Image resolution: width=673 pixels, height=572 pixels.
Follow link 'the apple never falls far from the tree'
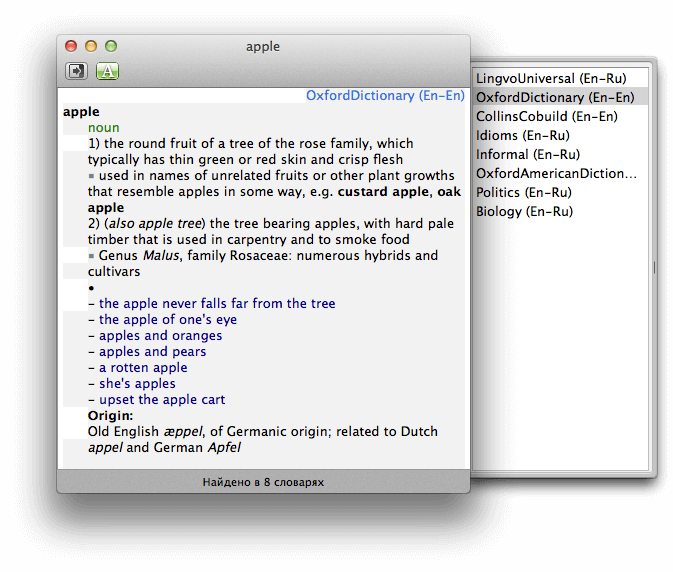point(217,303)
